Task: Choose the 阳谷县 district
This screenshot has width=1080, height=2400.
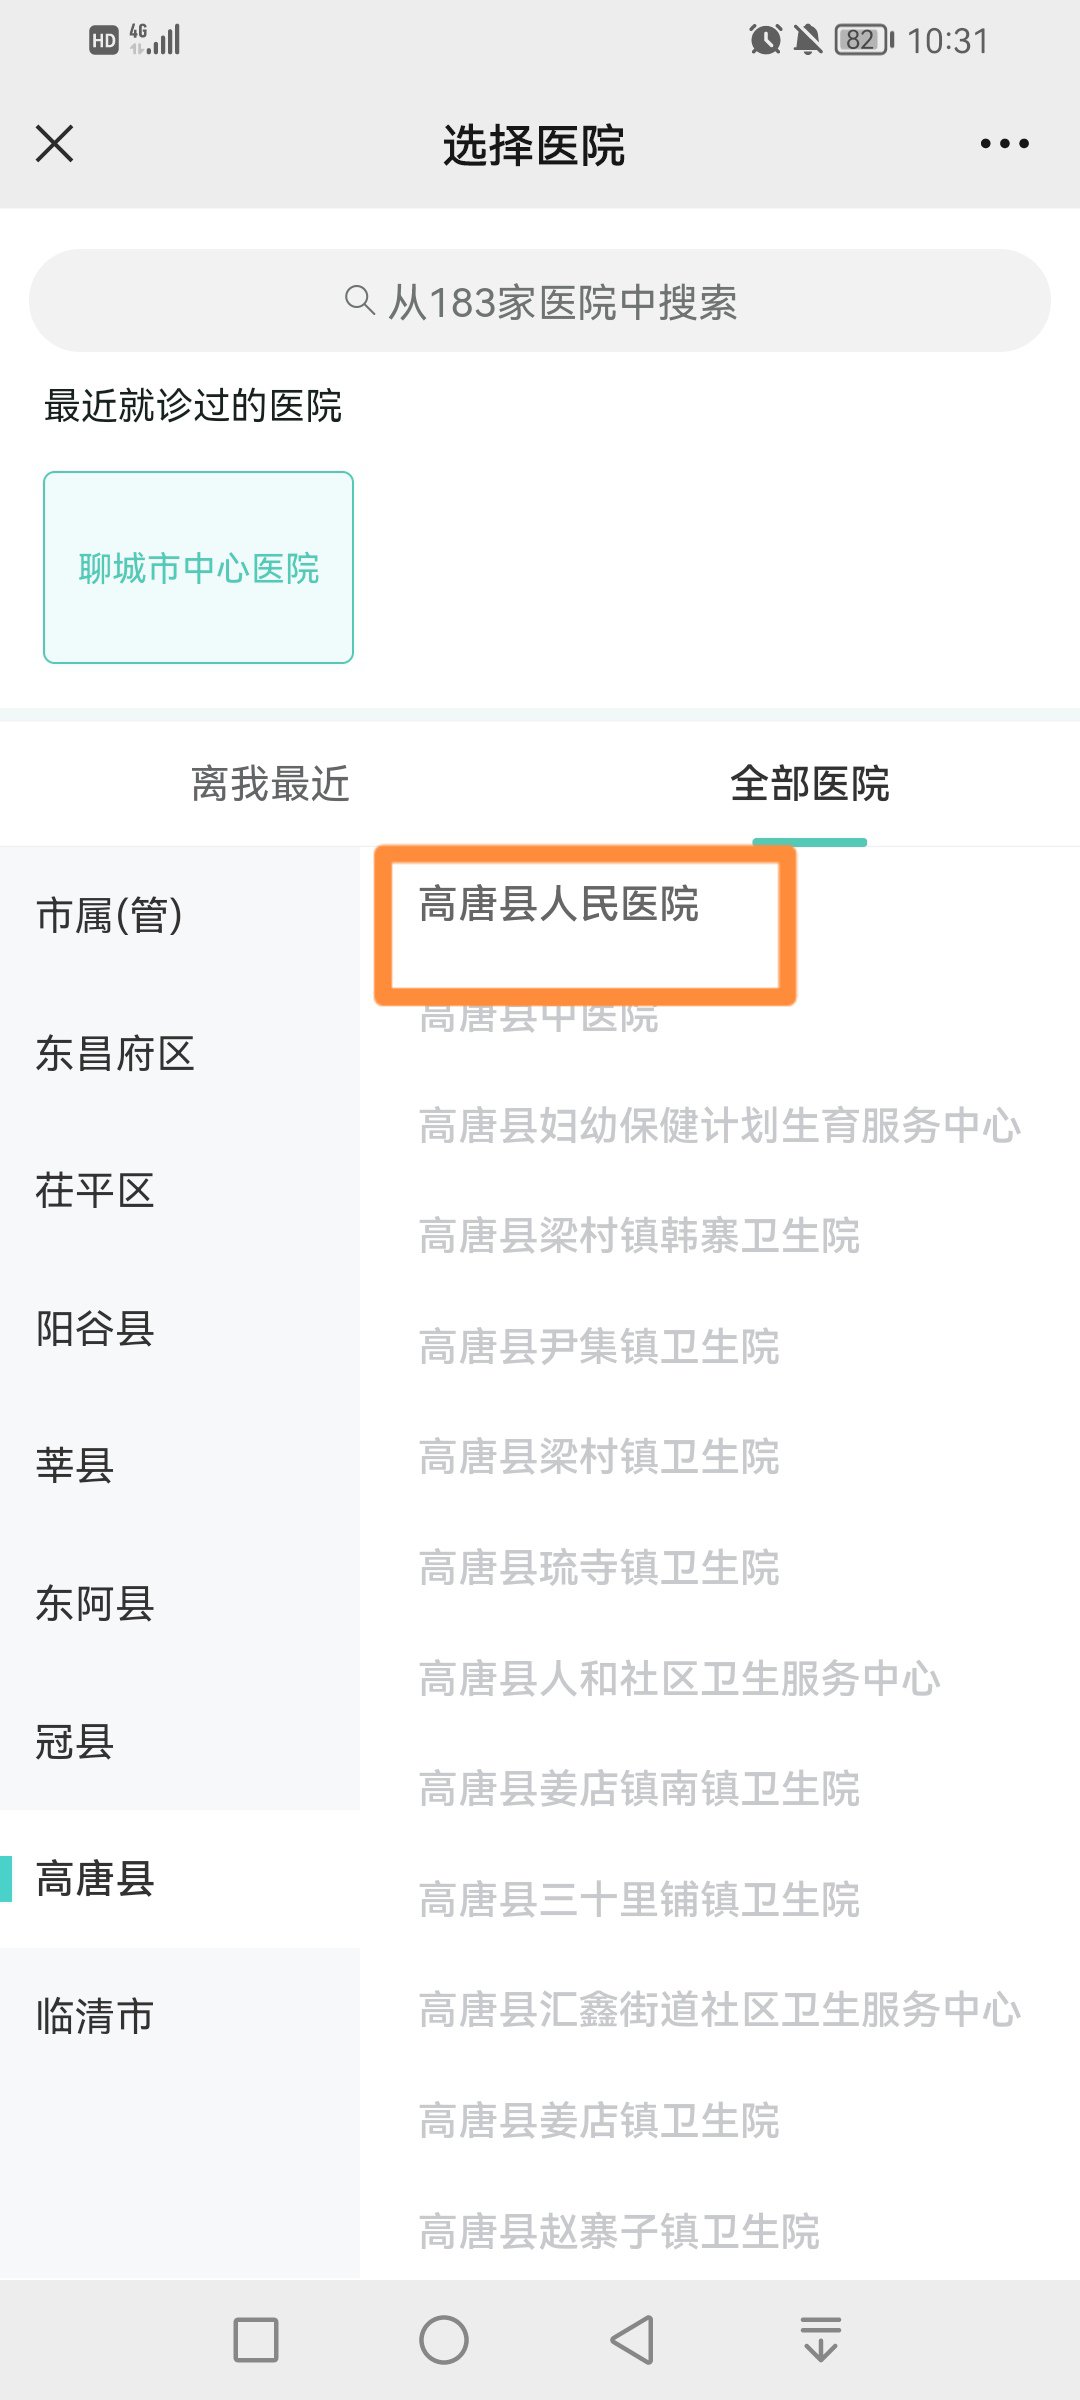Action: coord(95,1329)
